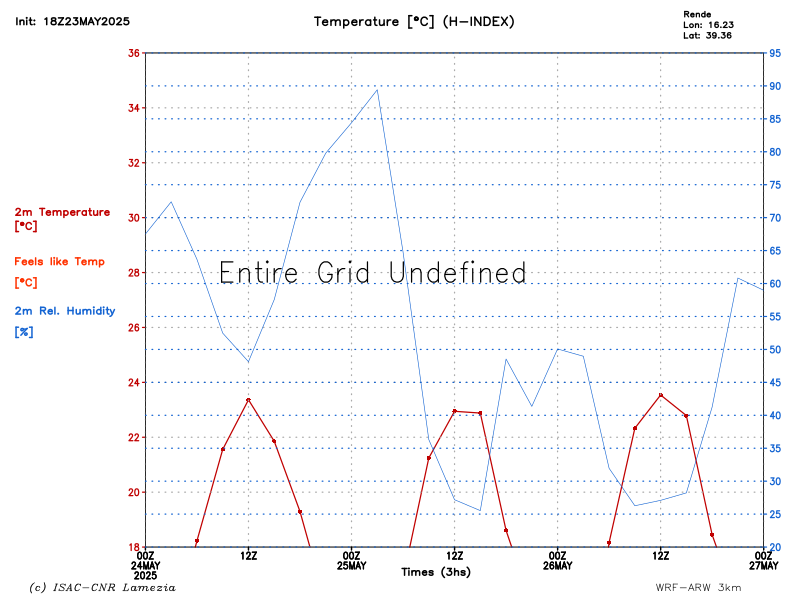Click the '12Z' label on 24 May
Image resolution: width=800 pixels, height=600 pixels.
coord(248,556)
